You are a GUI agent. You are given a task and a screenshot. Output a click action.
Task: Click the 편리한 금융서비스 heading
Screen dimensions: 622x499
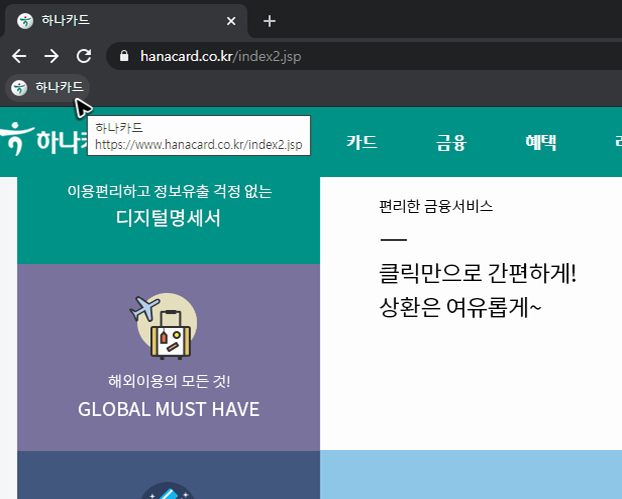(x=436, y=206)
